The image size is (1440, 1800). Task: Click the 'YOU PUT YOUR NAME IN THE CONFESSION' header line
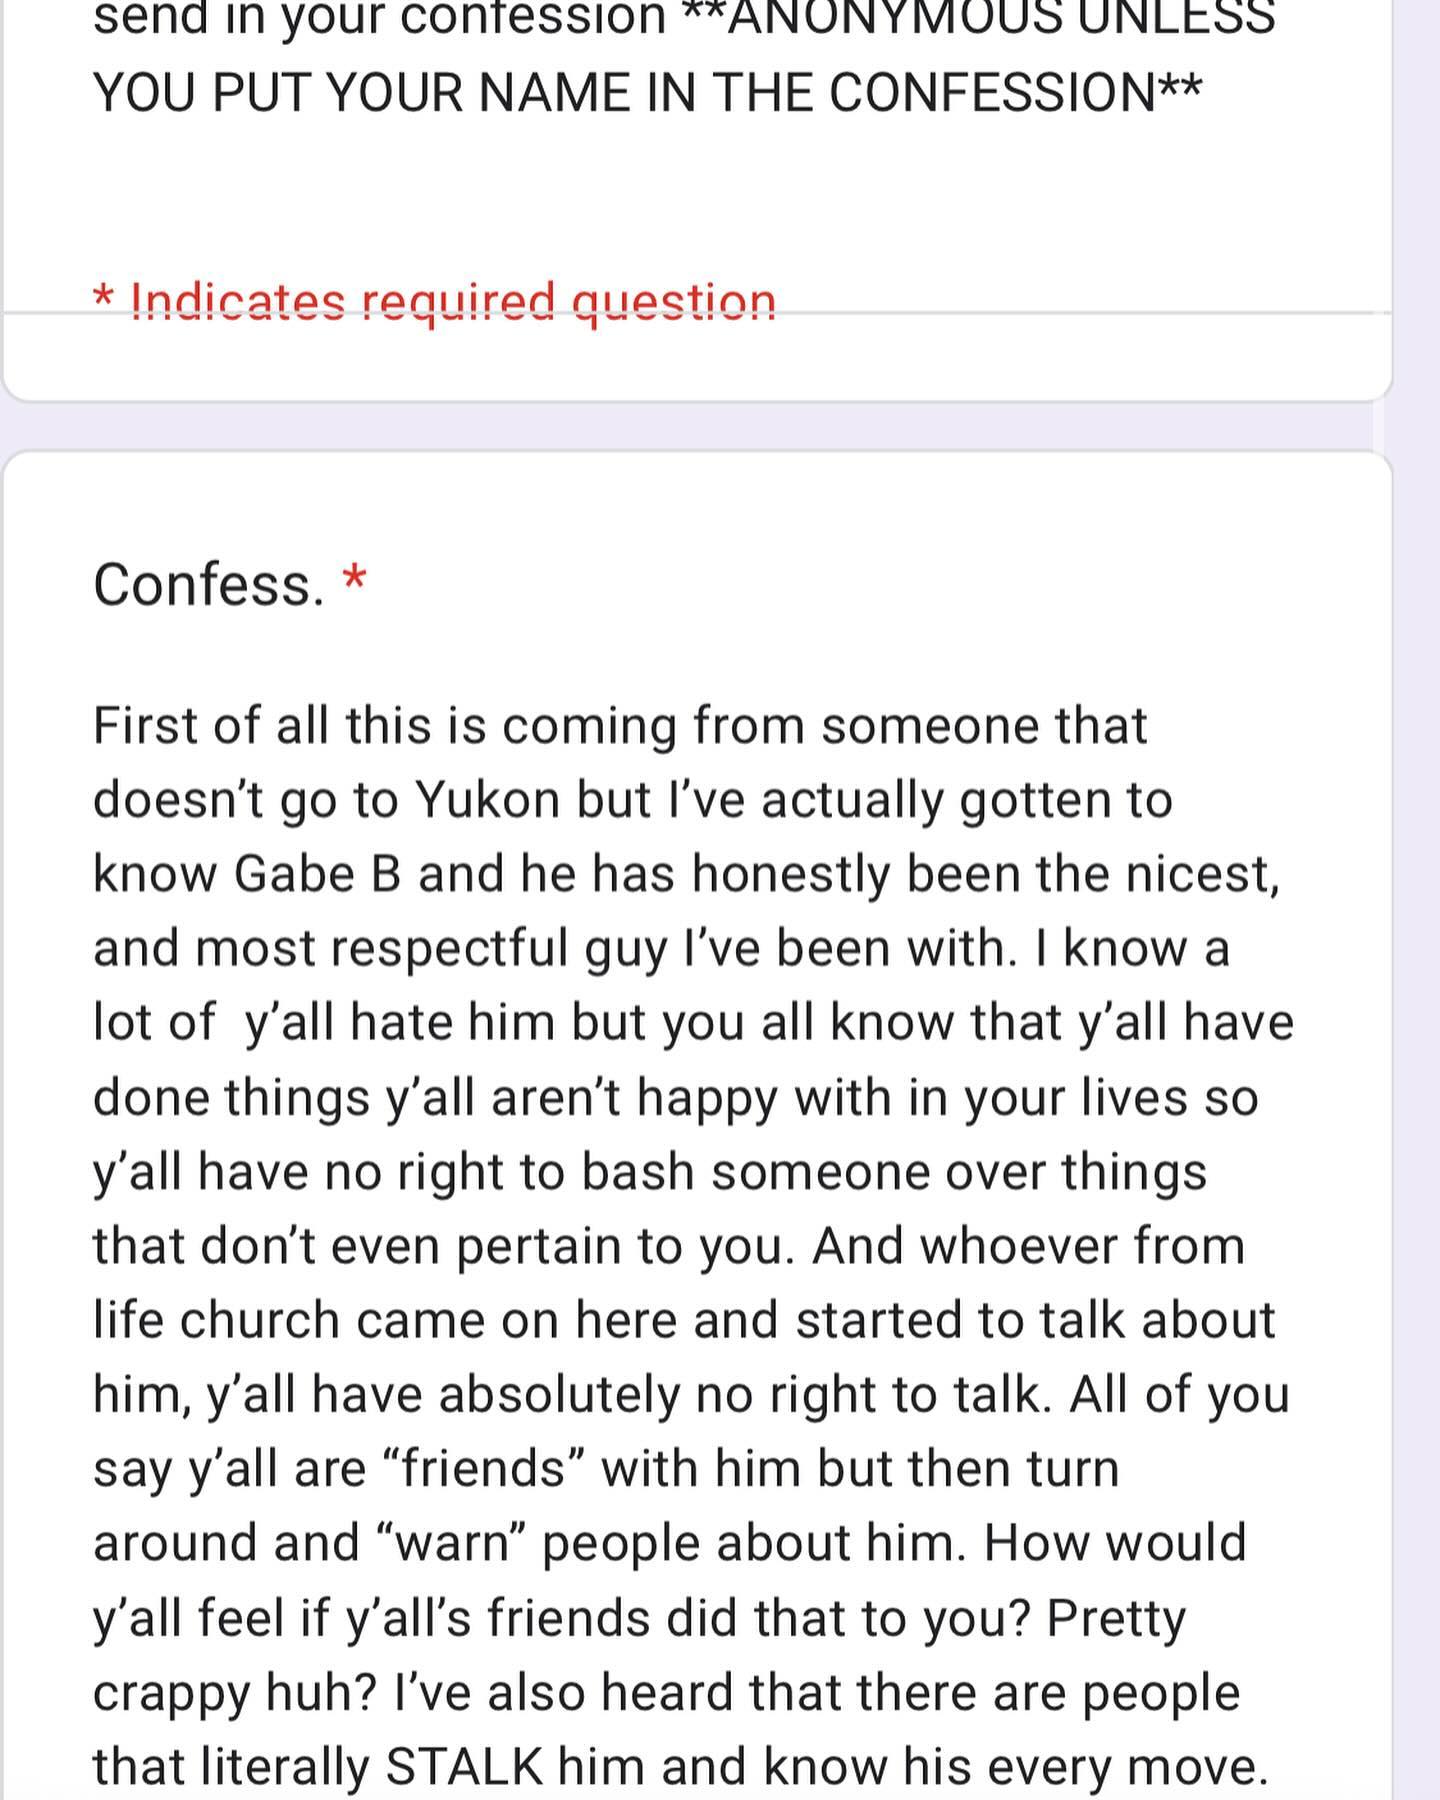tap(646, 93)
